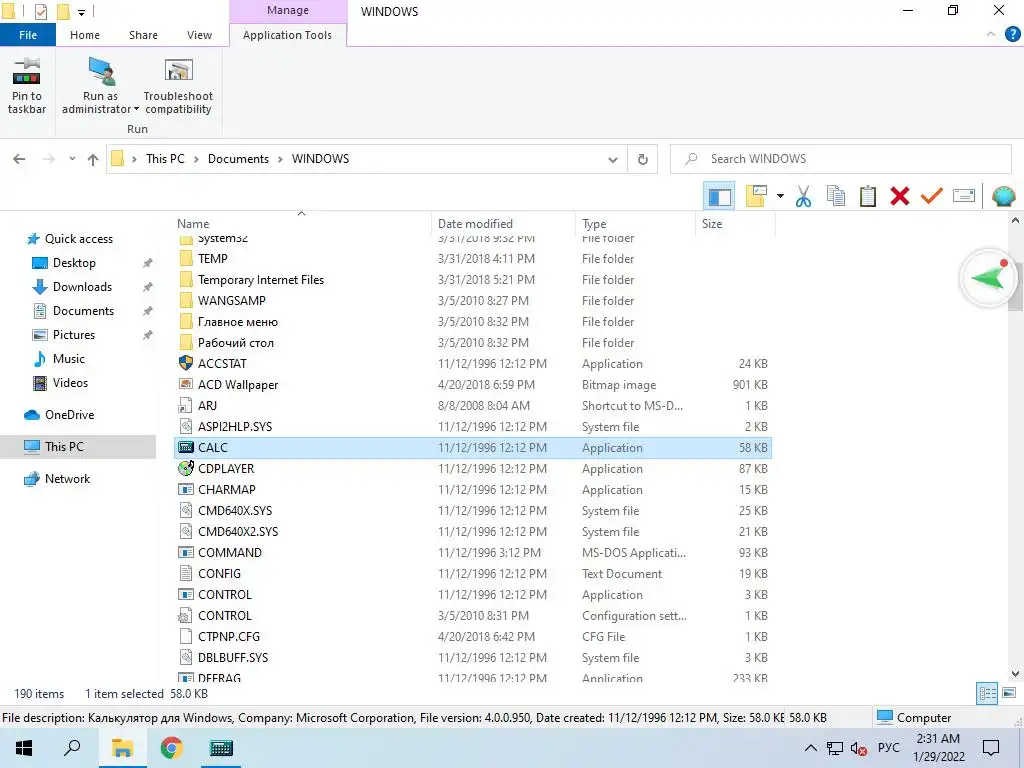Select the Application Tools tab

coord(287,35)
